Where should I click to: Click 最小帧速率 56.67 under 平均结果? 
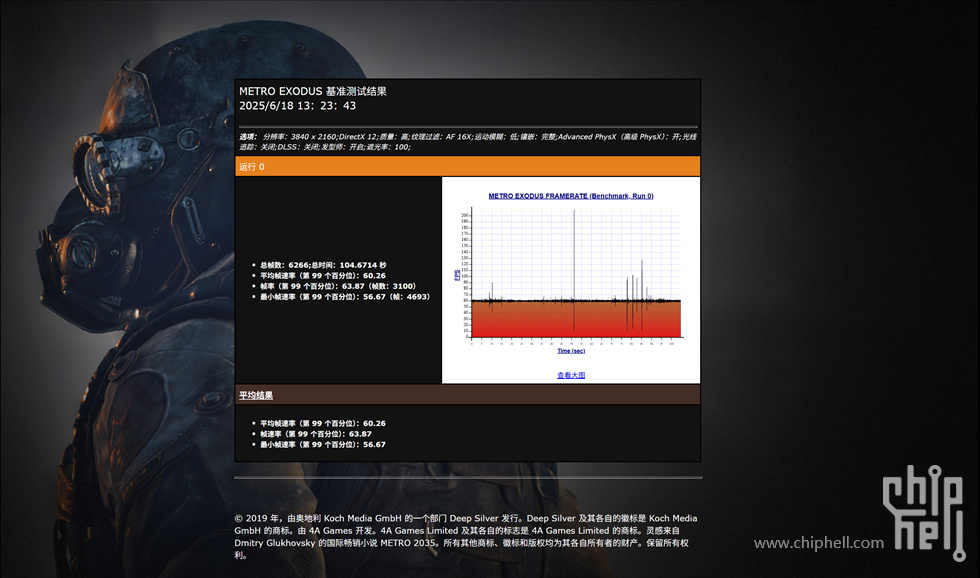322,444
